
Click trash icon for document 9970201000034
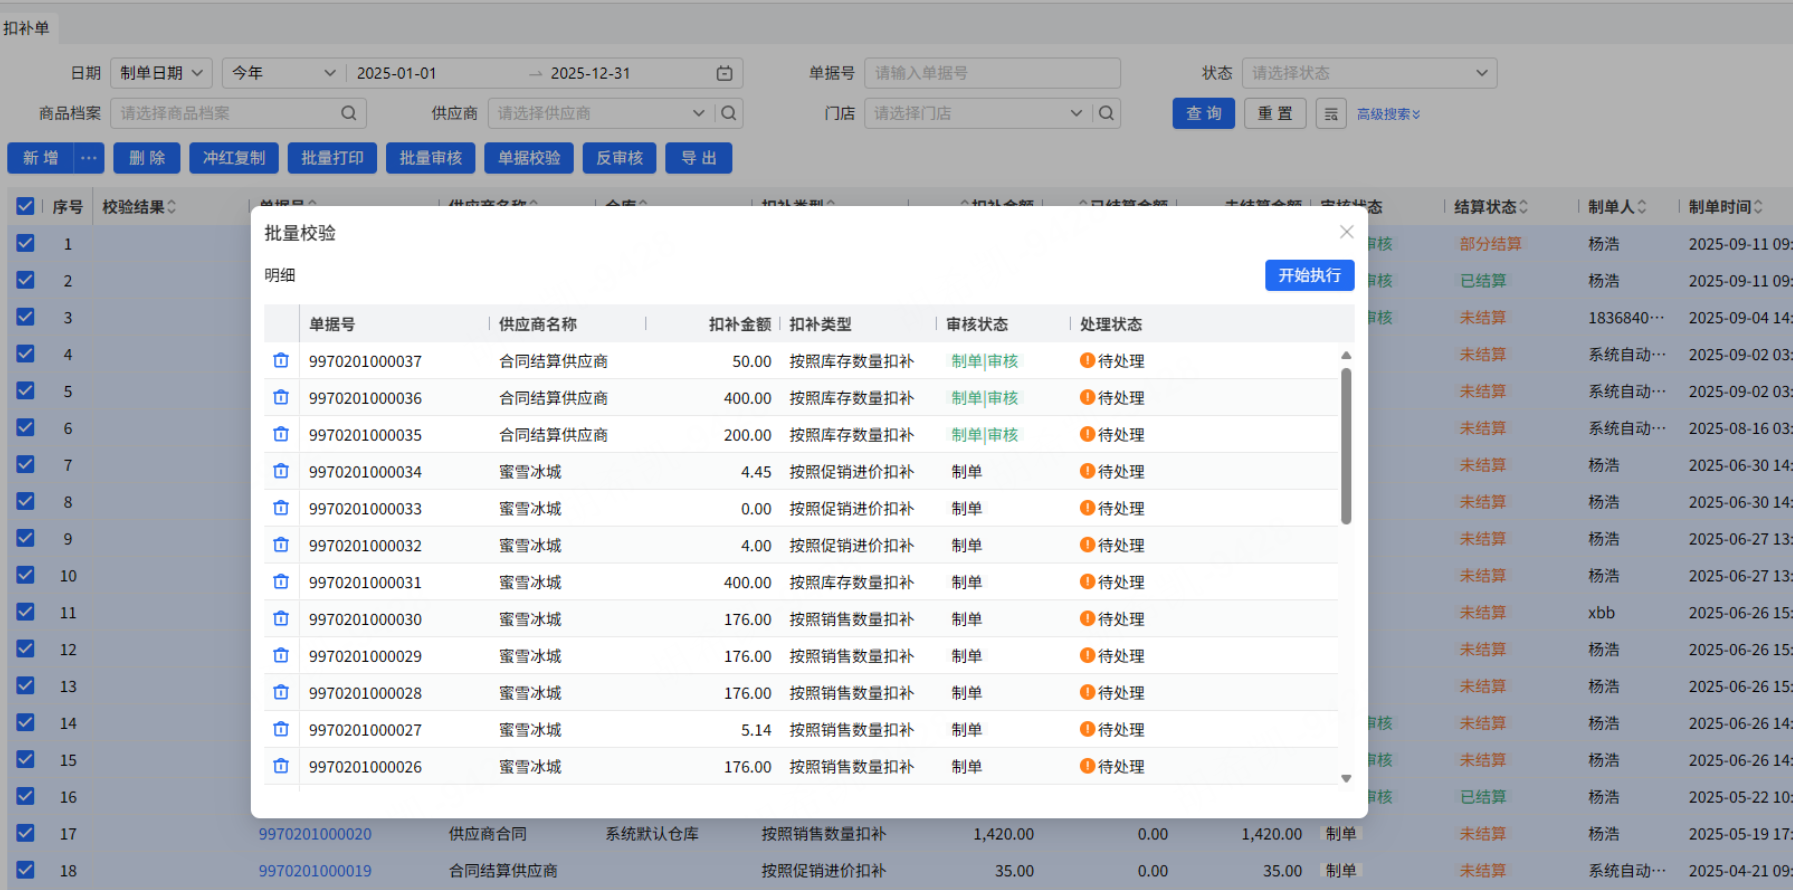(281, 471)
